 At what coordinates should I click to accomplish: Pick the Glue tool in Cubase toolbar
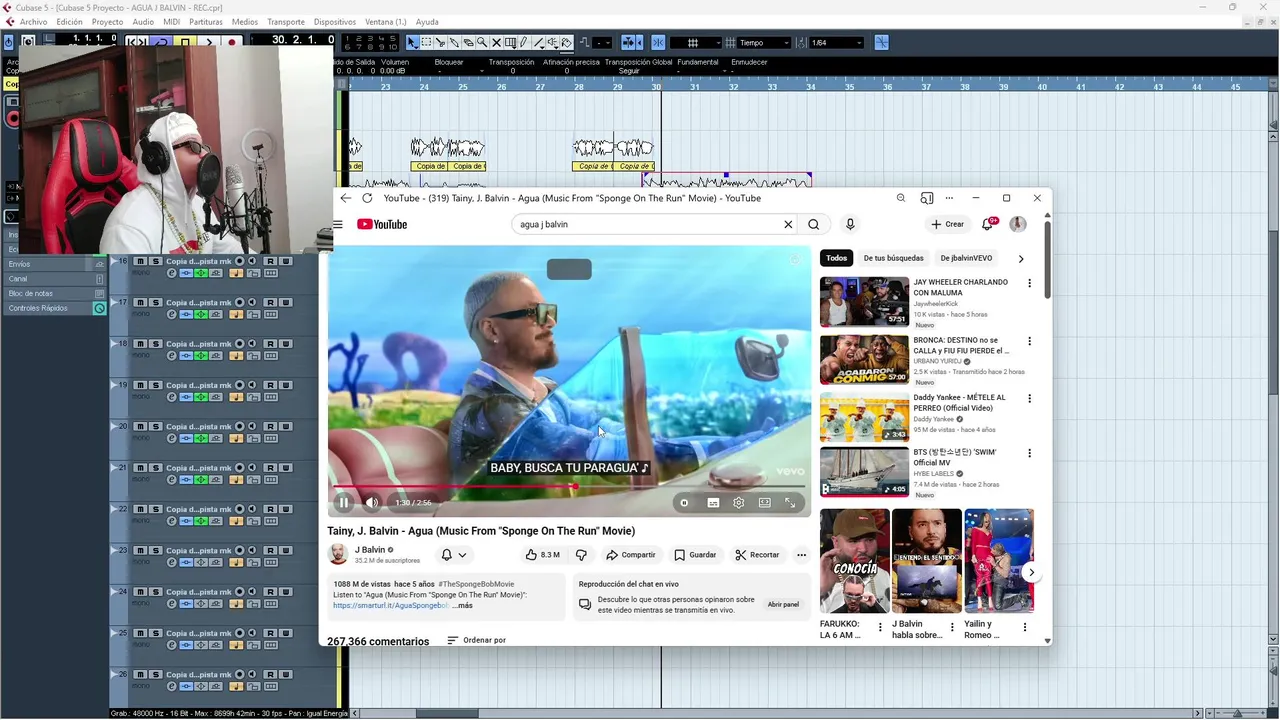[454, 43]
